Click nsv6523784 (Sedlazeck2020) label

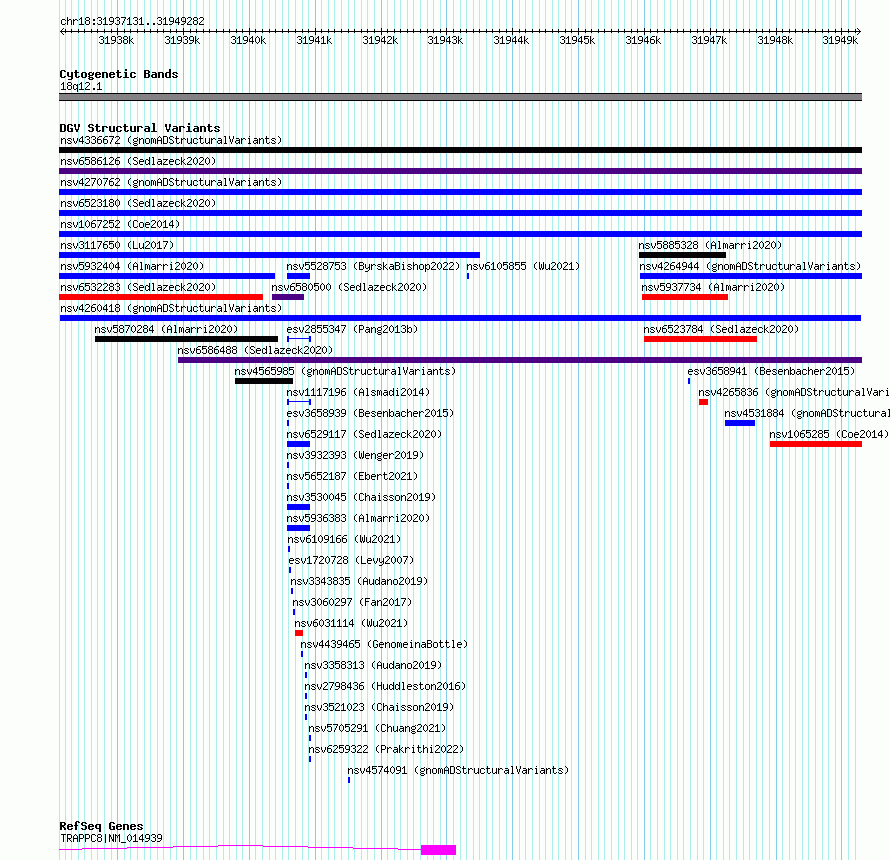click(x=721, y=329)
